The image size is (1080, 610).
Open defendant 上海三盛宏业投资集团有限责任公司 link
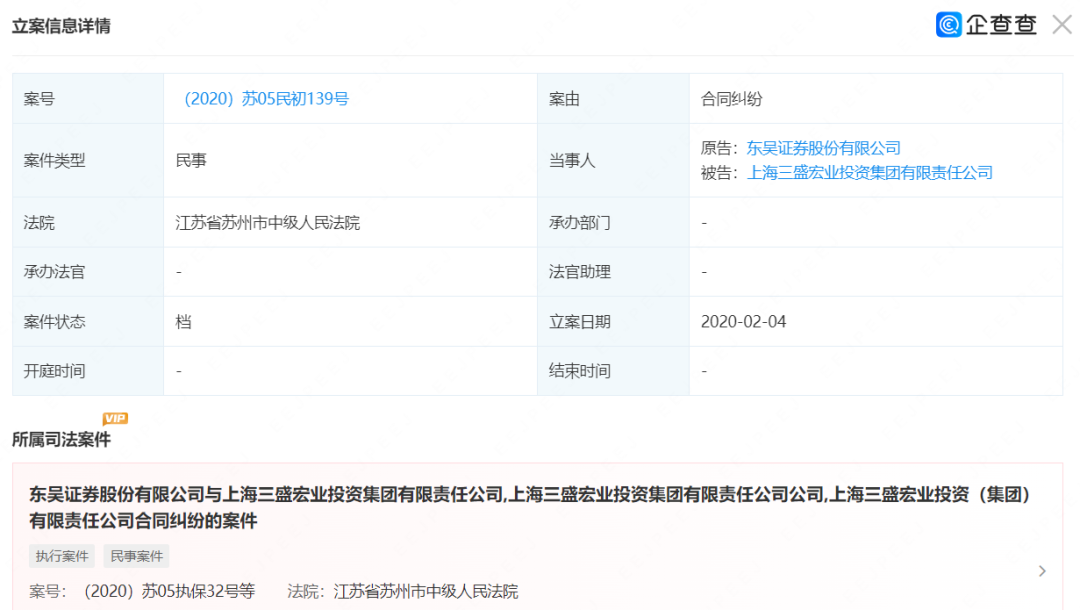click(x=870, y=173)
